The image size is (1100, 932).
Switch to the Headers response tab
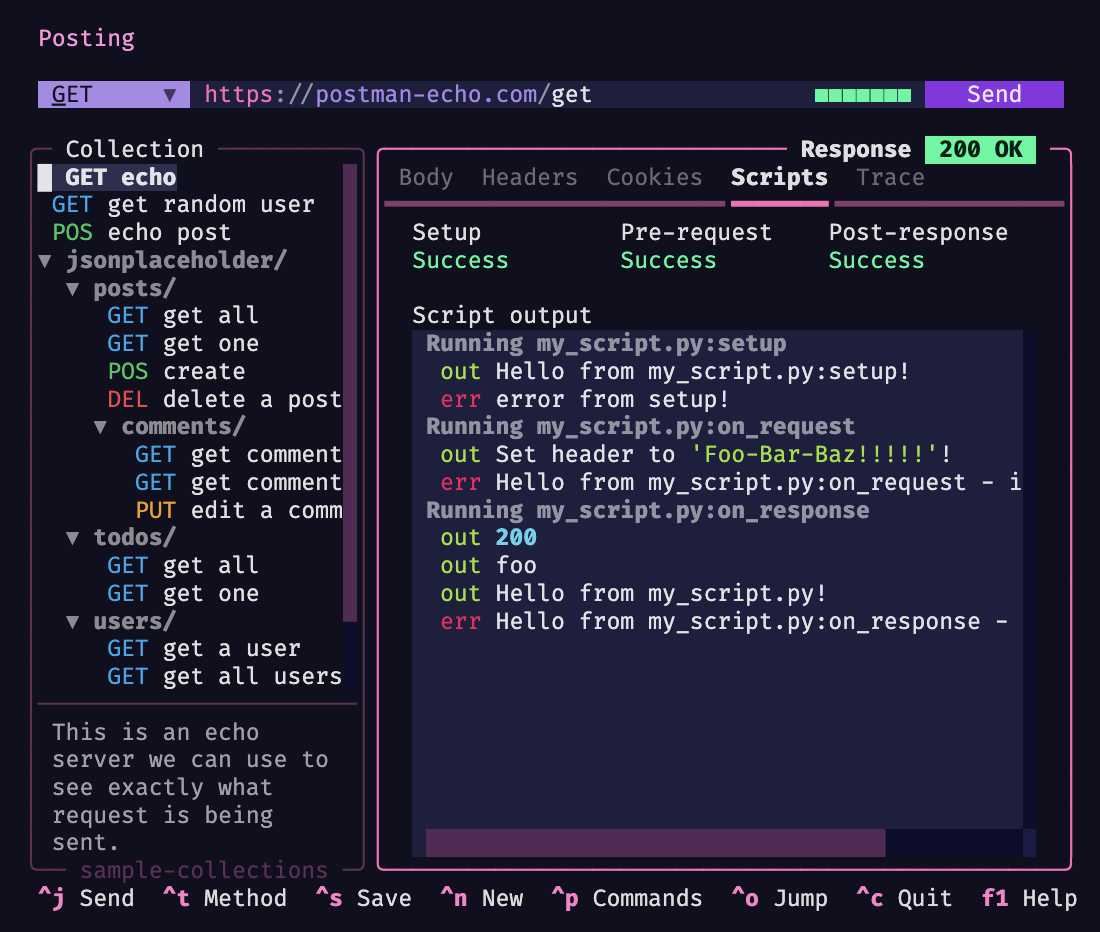click(x=529, y=177)
